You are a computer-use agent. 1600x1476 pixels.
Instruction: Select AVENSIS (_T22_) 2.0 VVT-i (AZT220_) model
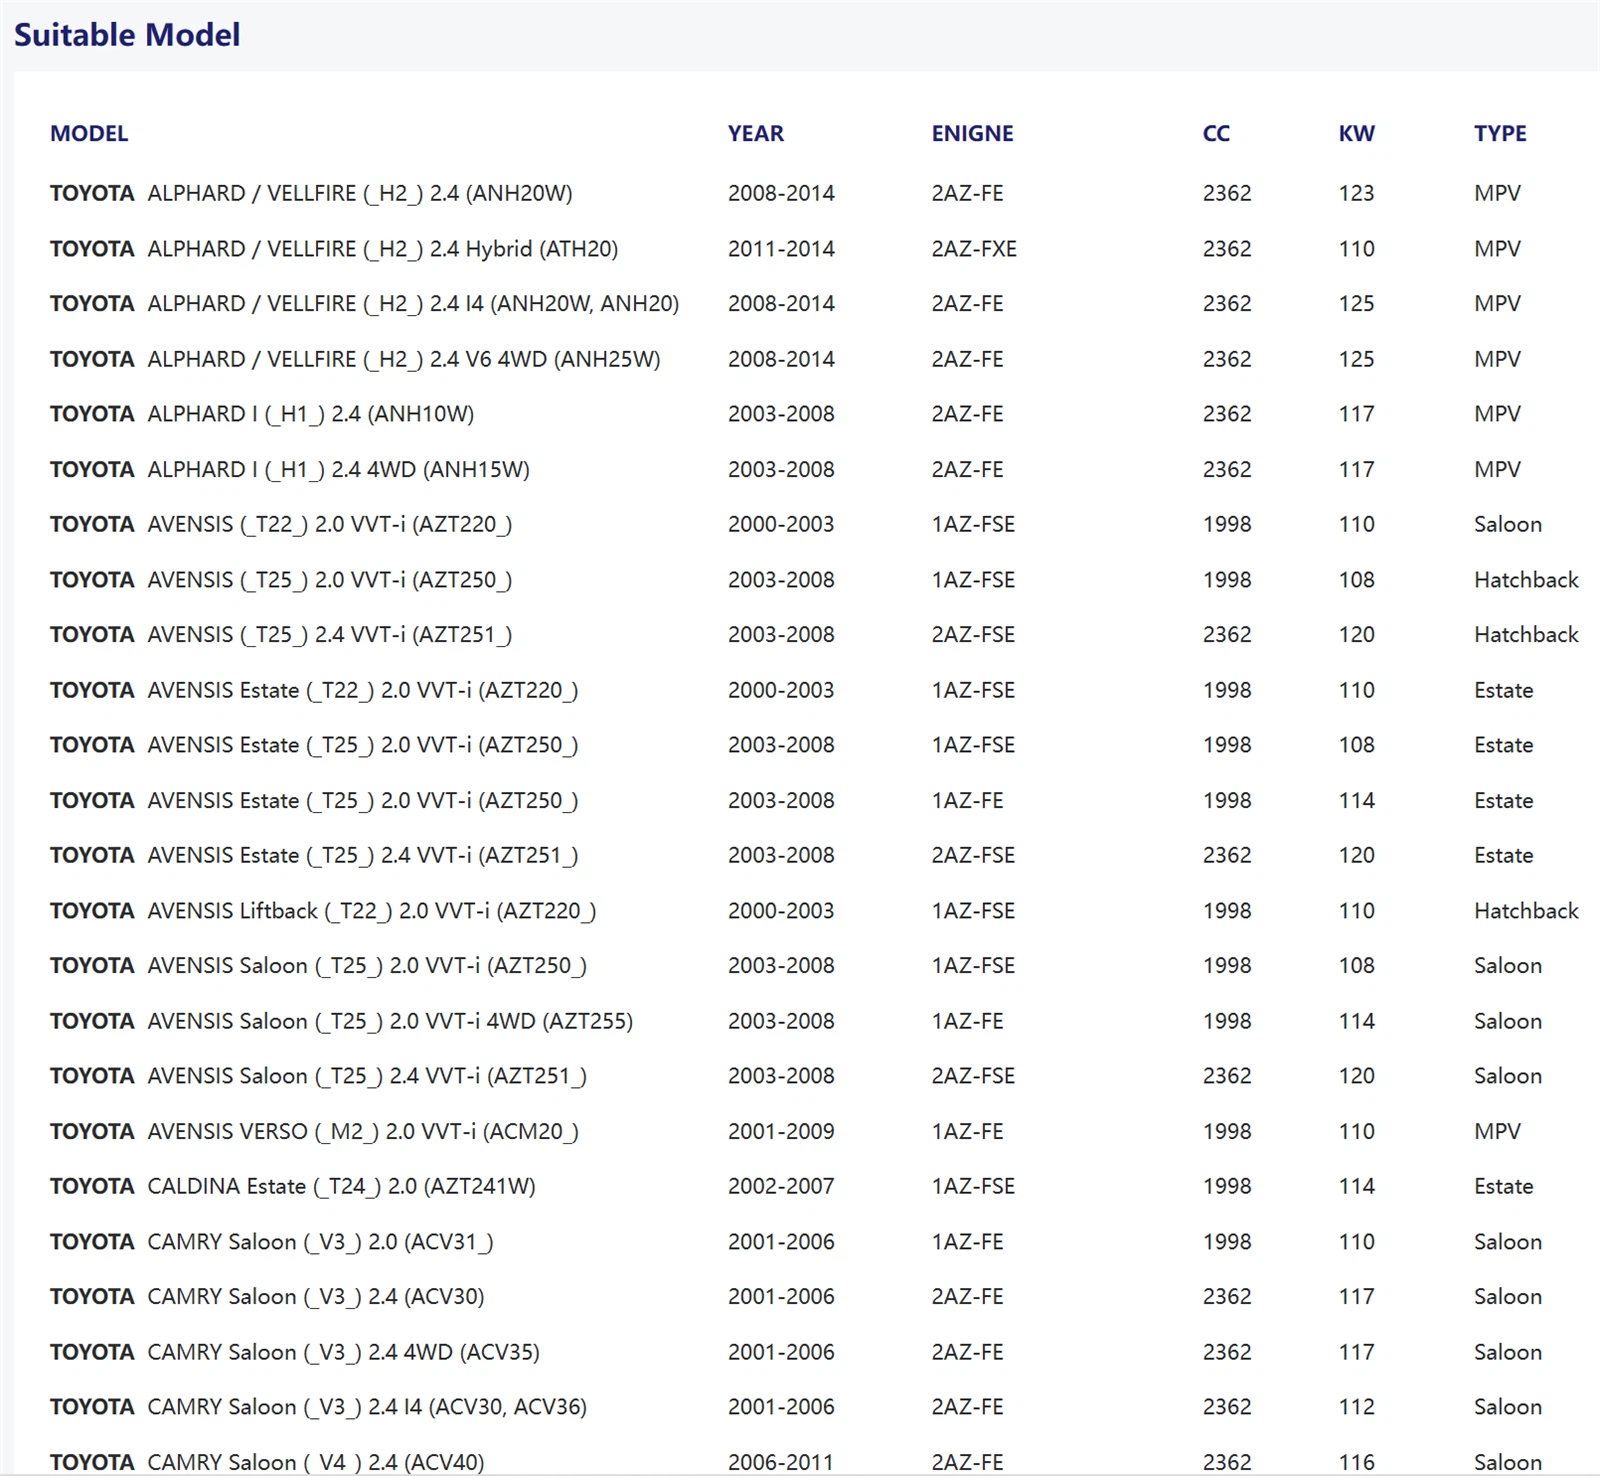(x=281, y=525)
